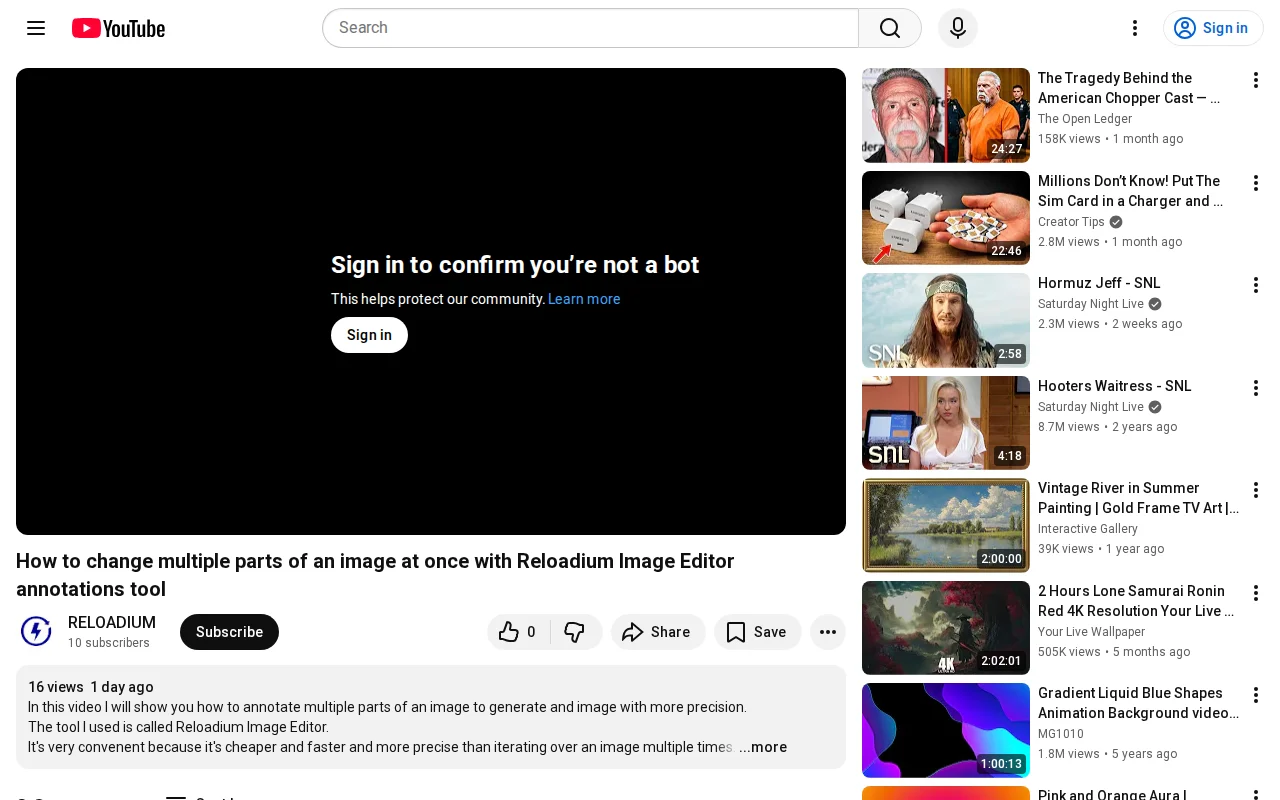This screenshot has height=800, width=1280.
Task: Like the video with thumbs up
Action: pyautogui.click(x=519, y=632)
